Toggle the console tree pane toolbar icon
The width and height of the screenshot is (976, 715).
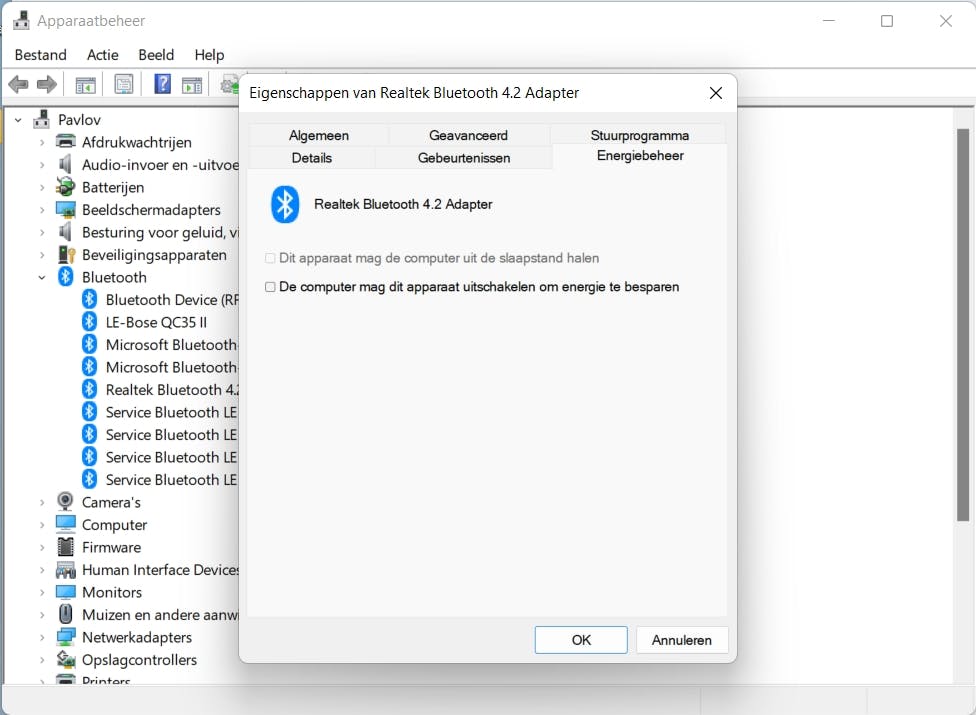click(x=85, y=85)
